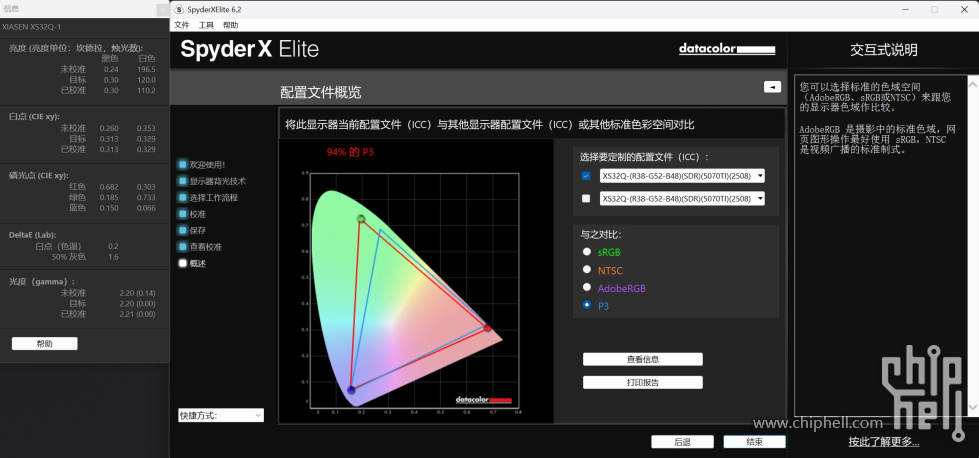The height and width of the screenshot is (458, 979).
Task: Click the 概述 step indicator
Action: click(182, 263)
